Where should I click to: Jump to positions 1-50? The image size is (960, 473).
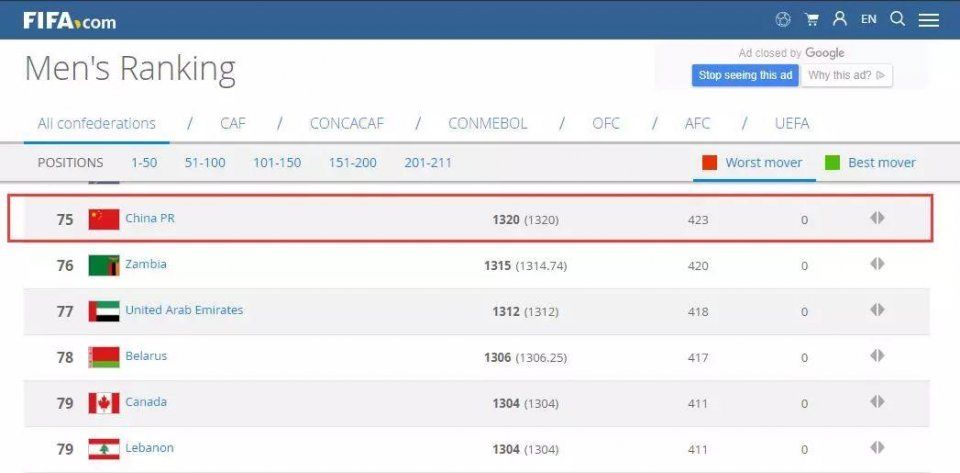144,163
